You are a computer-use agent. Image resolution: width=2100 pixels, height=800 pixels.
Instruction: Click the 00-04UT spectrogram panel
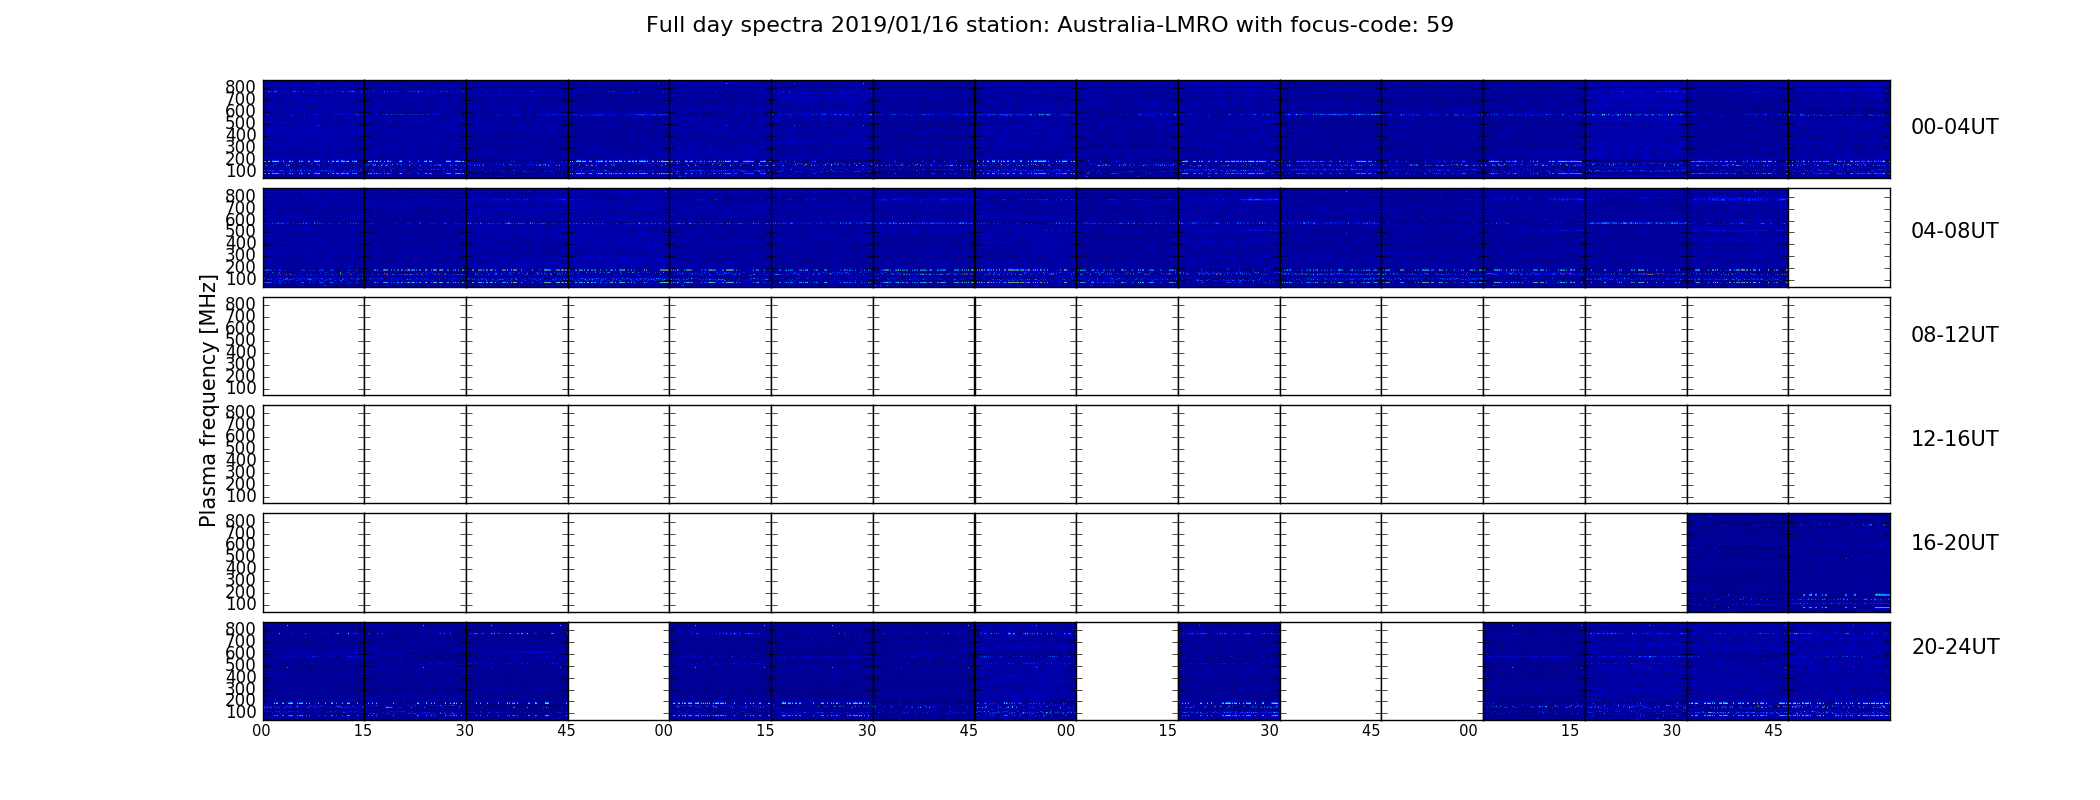point(1076,129)
